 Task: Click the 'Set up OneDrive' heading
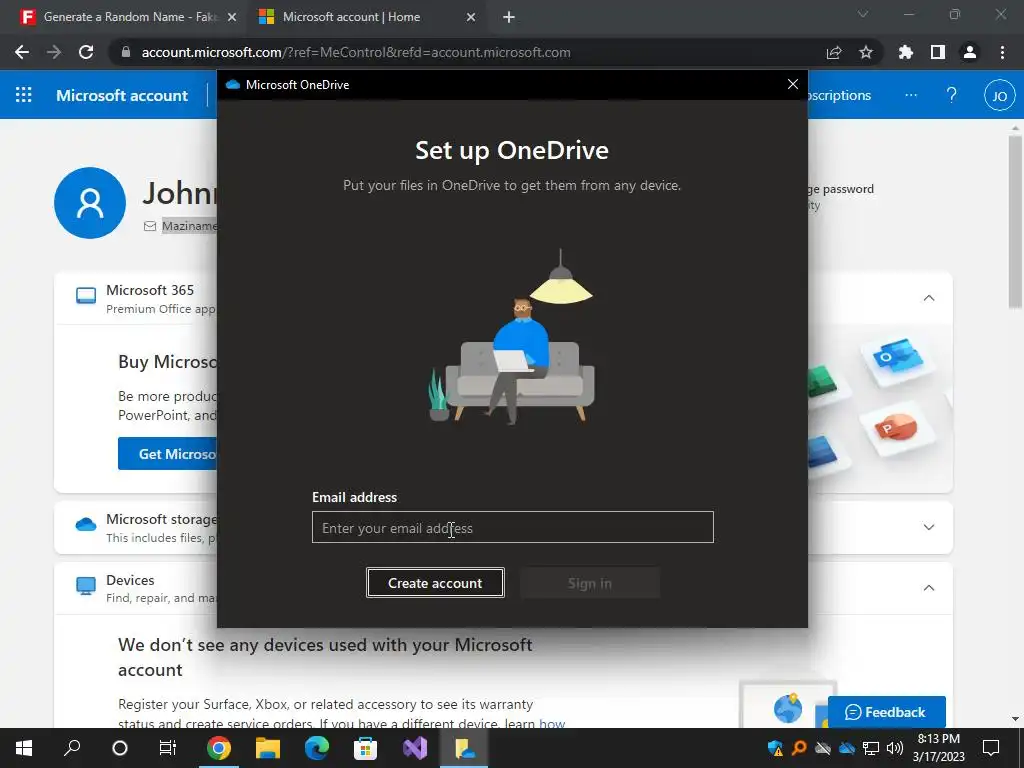(512, 150)
